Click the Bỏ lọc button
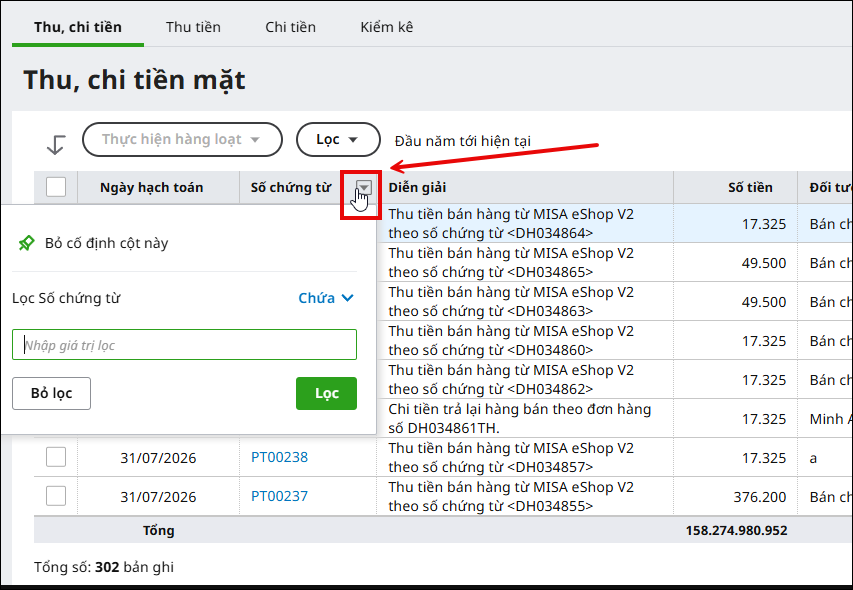This screenshot has height=590, width=853. (x=52, y=393)
